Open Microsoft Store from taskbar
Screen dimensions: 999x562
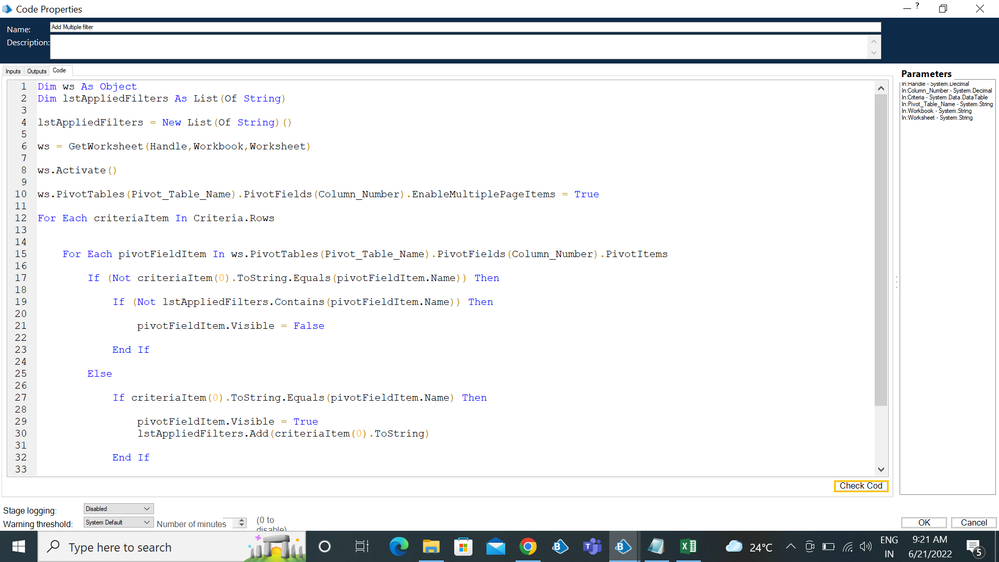[x=463, y=547]
